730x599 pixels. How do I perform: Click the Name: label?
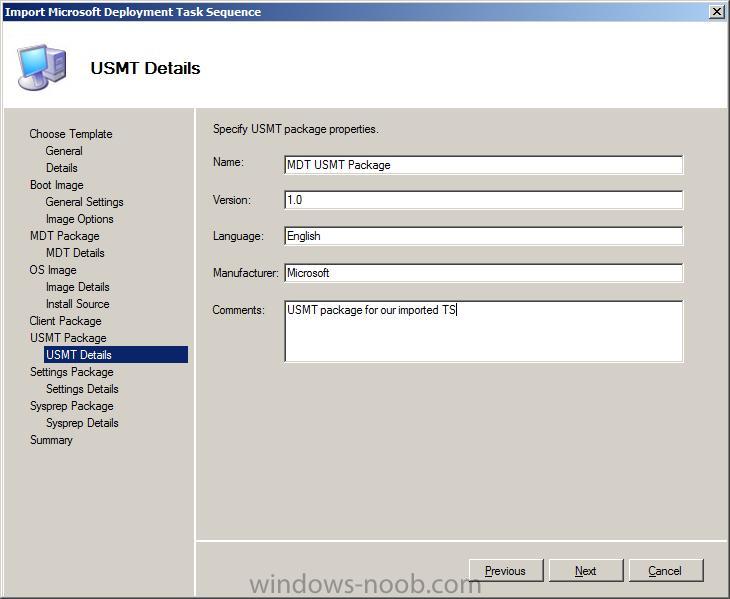click(x=228, y=162)
